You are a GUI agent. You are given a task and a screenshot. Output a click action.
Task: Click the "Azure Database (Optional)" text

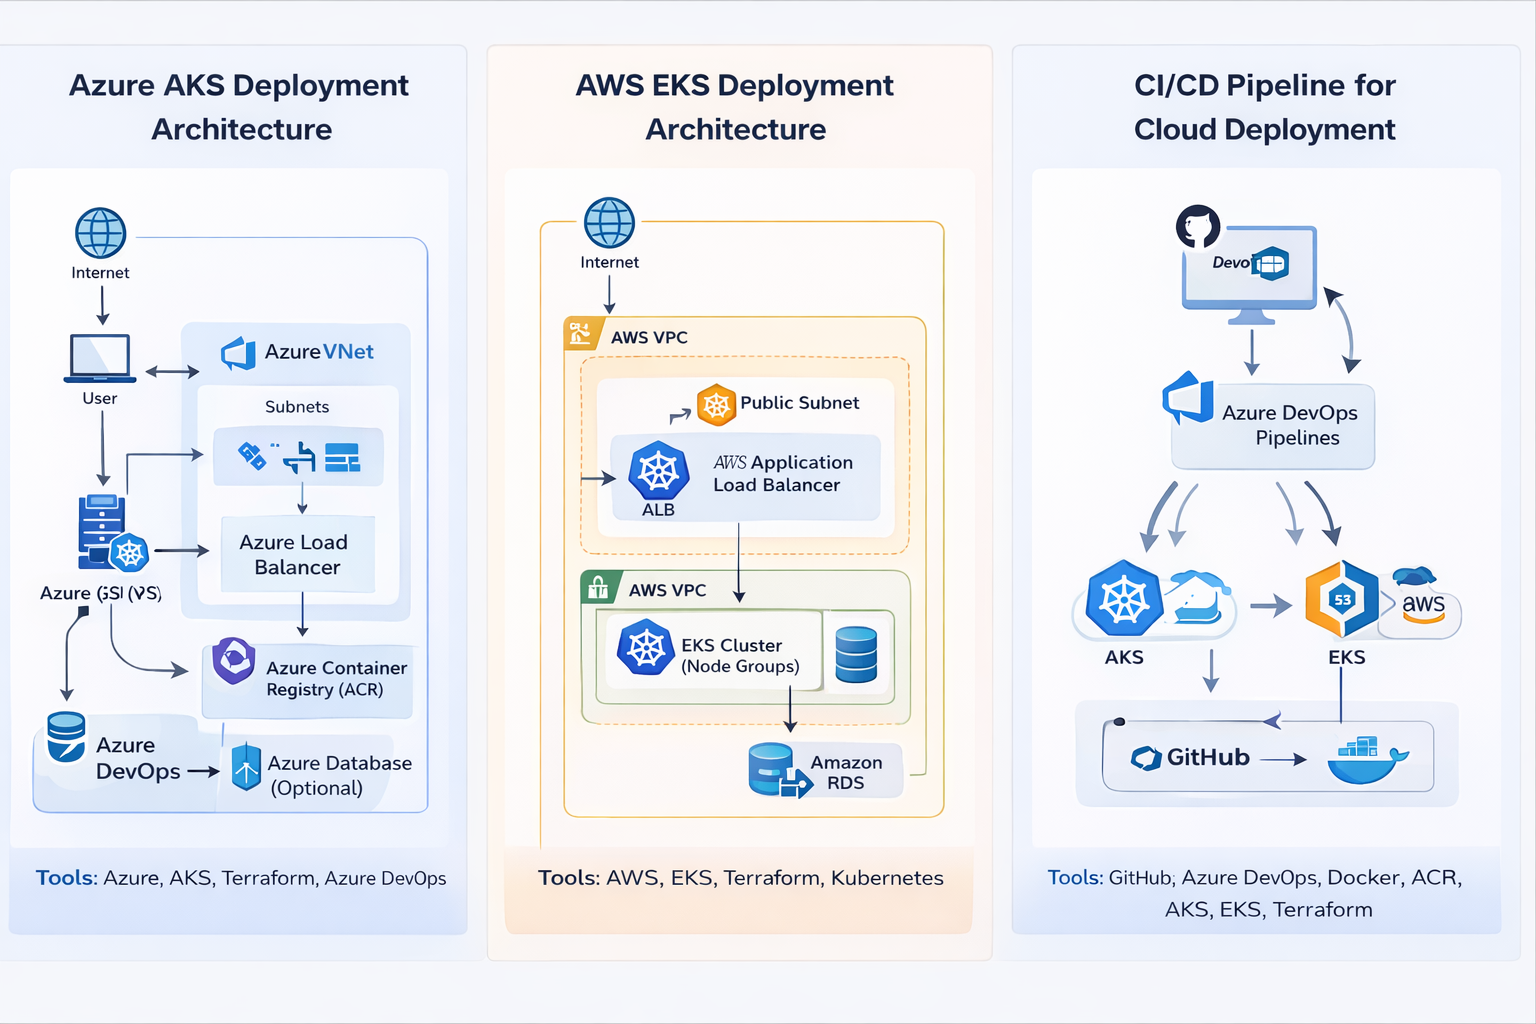click(340, 776)
